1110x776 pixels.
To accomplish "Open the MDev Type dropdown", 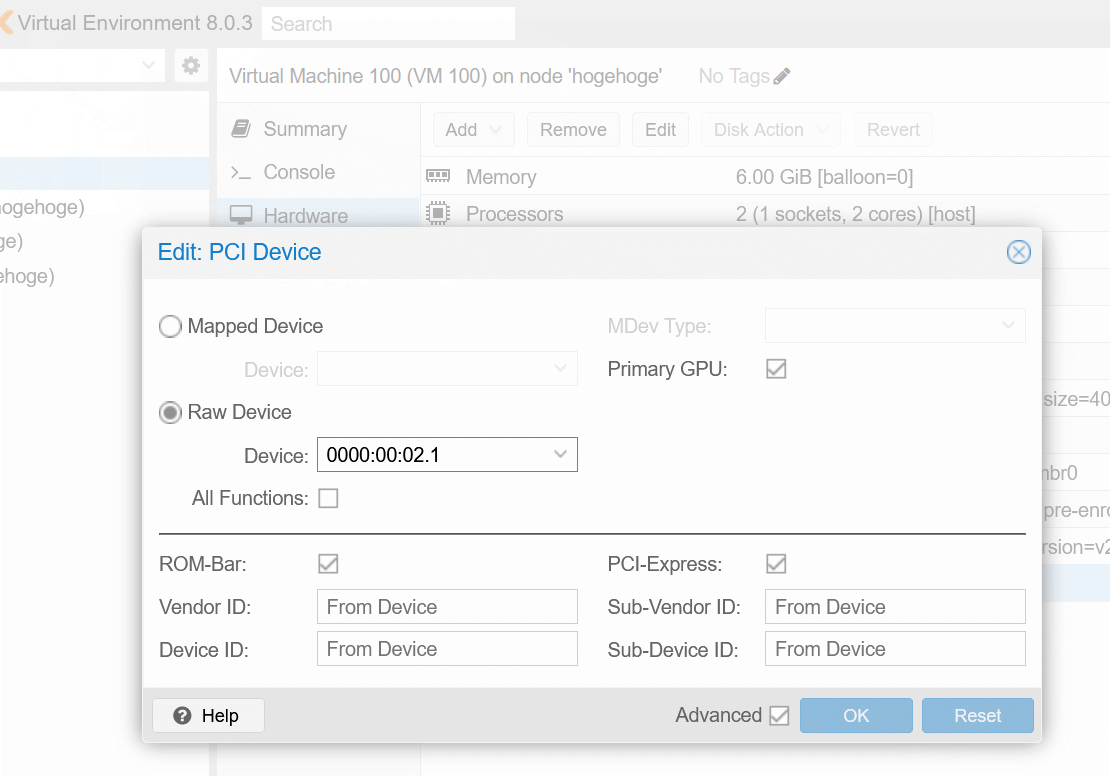I will [x=1007, y=326].
